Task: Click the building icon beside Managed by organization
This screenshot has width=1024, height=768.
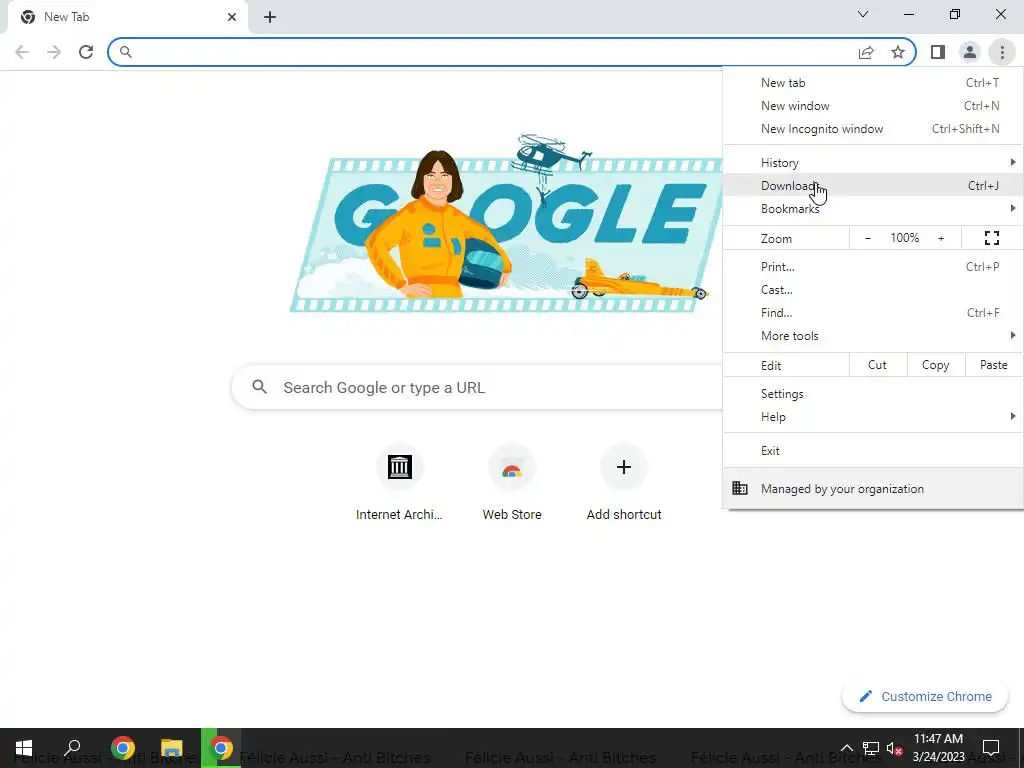Action: point(740,488)
